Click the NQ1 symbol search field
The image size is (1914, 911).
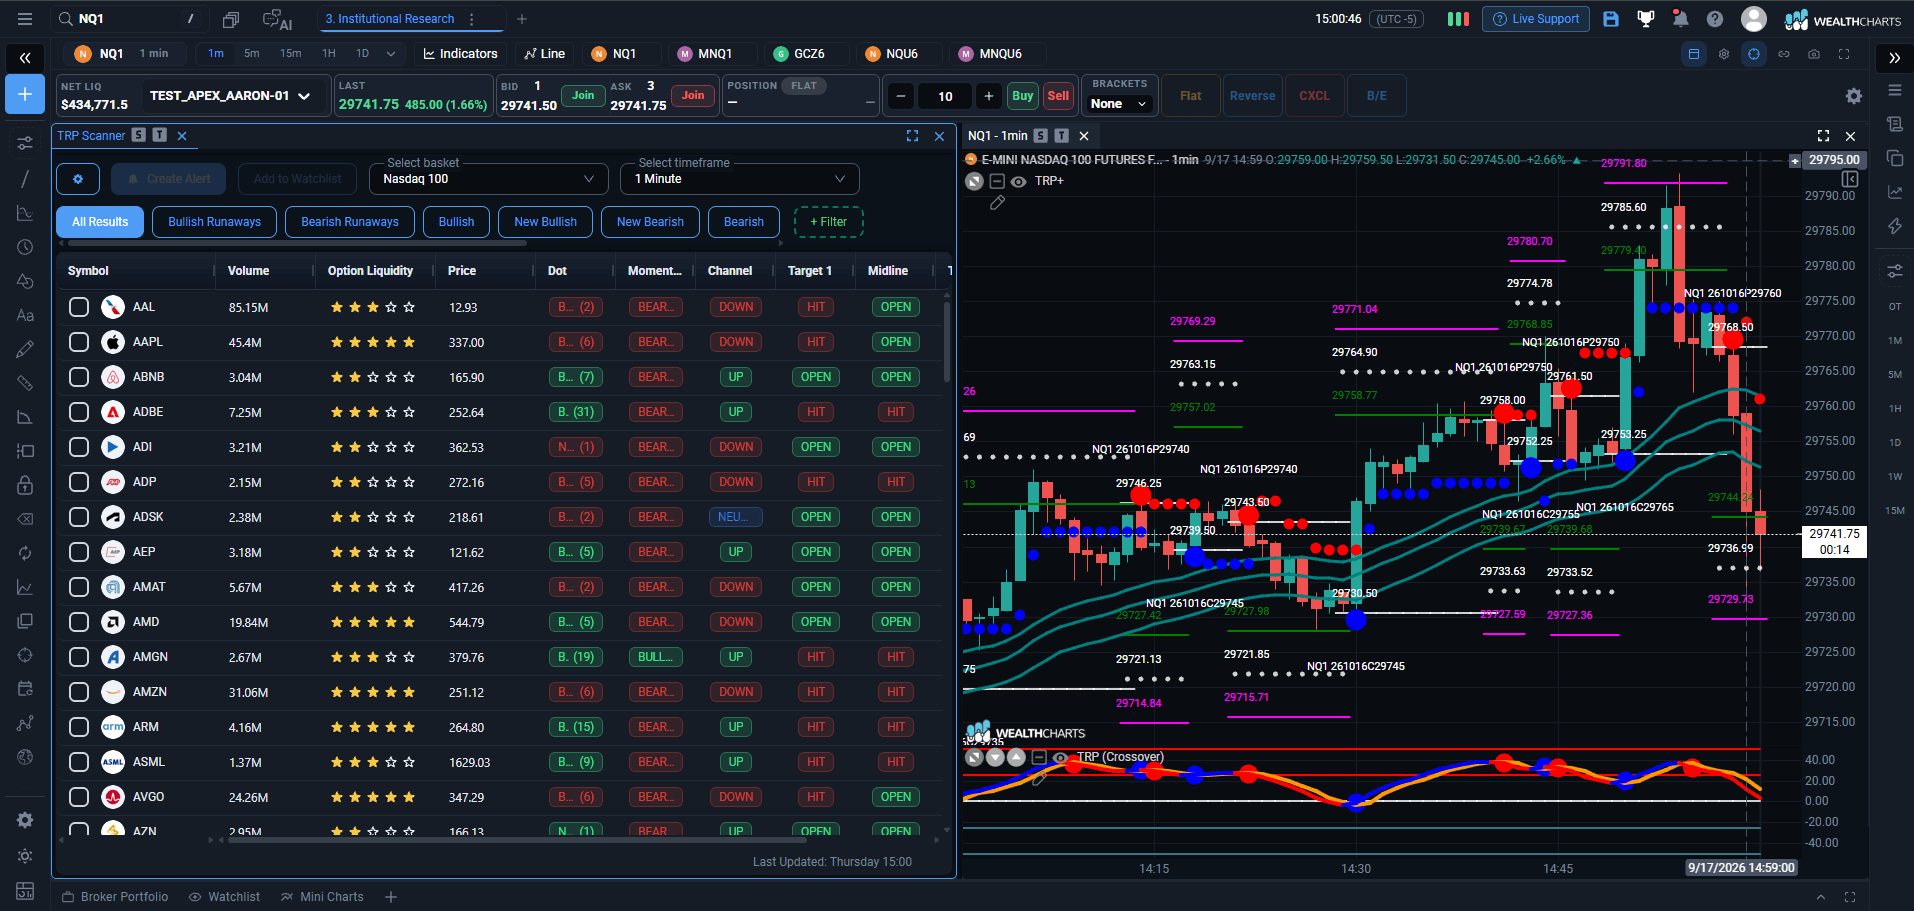tap(130, 19)
